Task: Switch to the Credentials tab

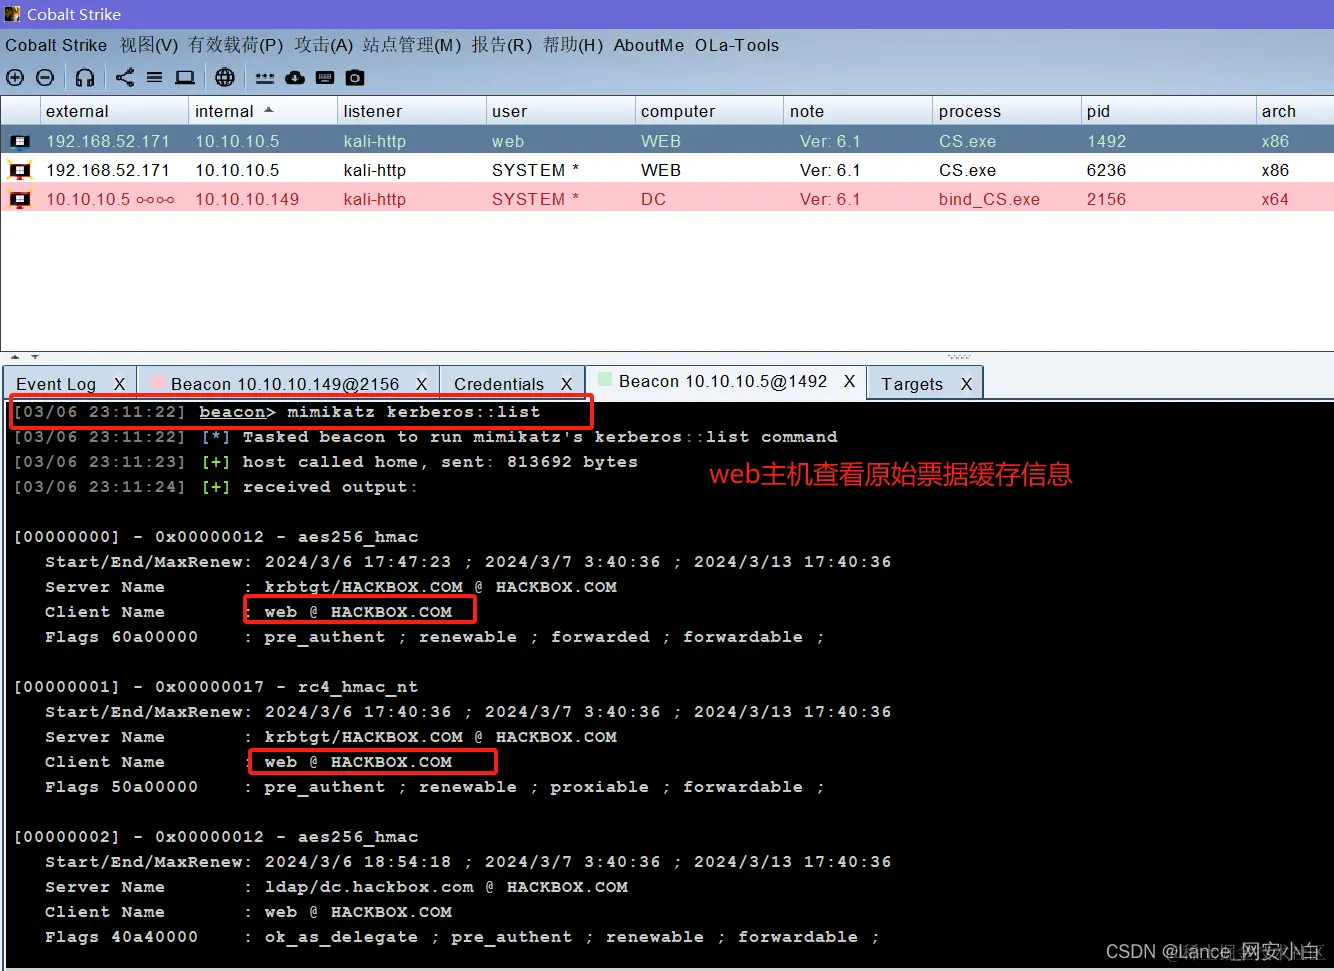Action: (x=499, y=384)
